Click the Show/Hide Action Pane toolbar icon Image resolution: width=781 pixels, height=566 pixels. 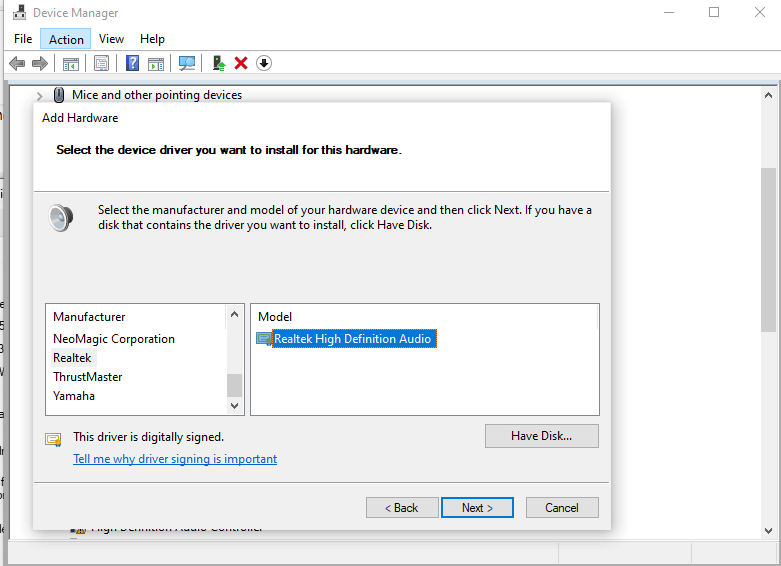156,64
